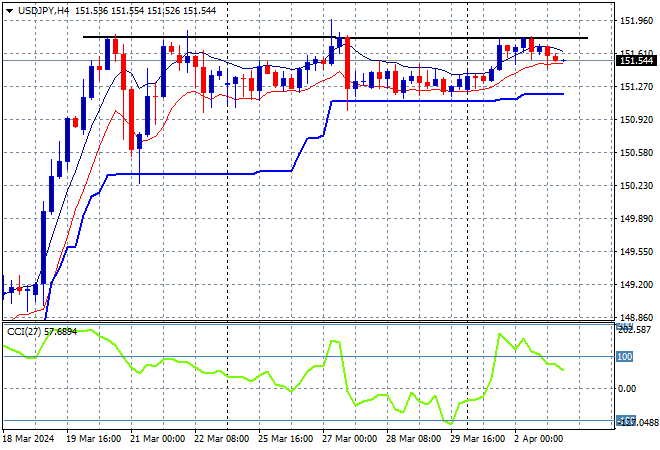Click the open price value 151.536

tap(91, 11)
